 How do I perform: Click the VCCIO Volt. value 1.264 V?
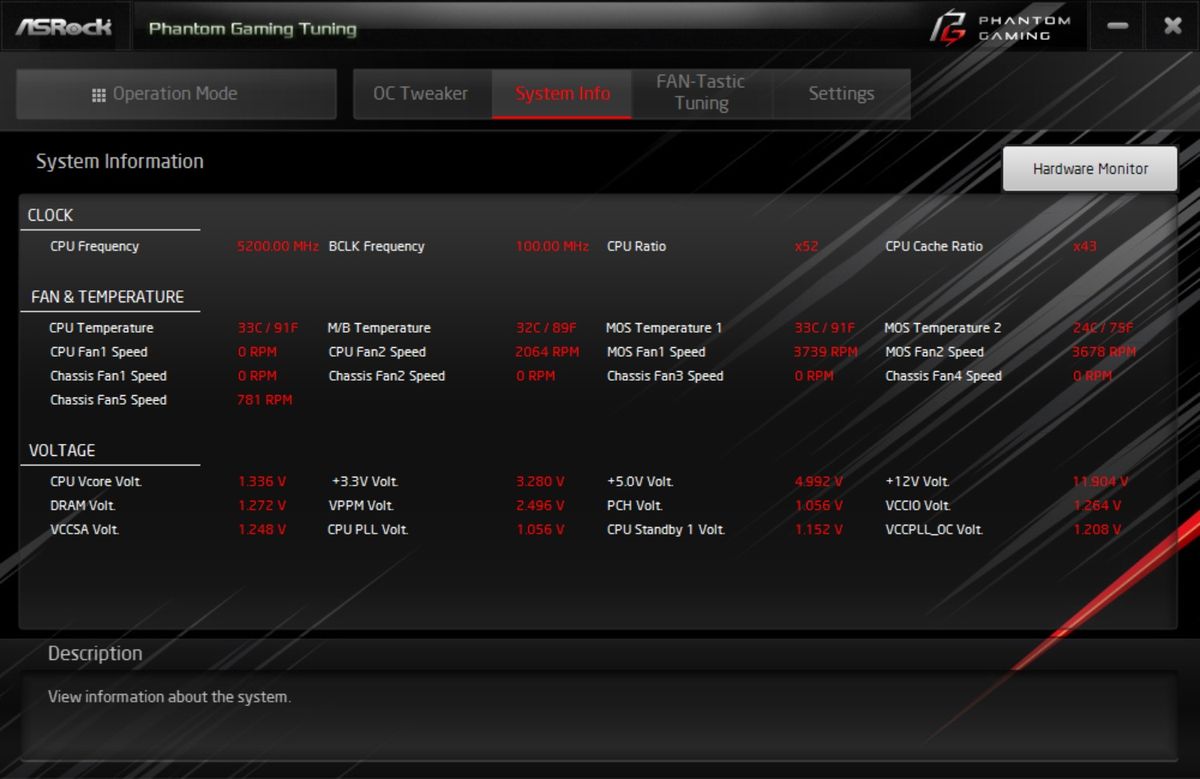coord(1097,506)
